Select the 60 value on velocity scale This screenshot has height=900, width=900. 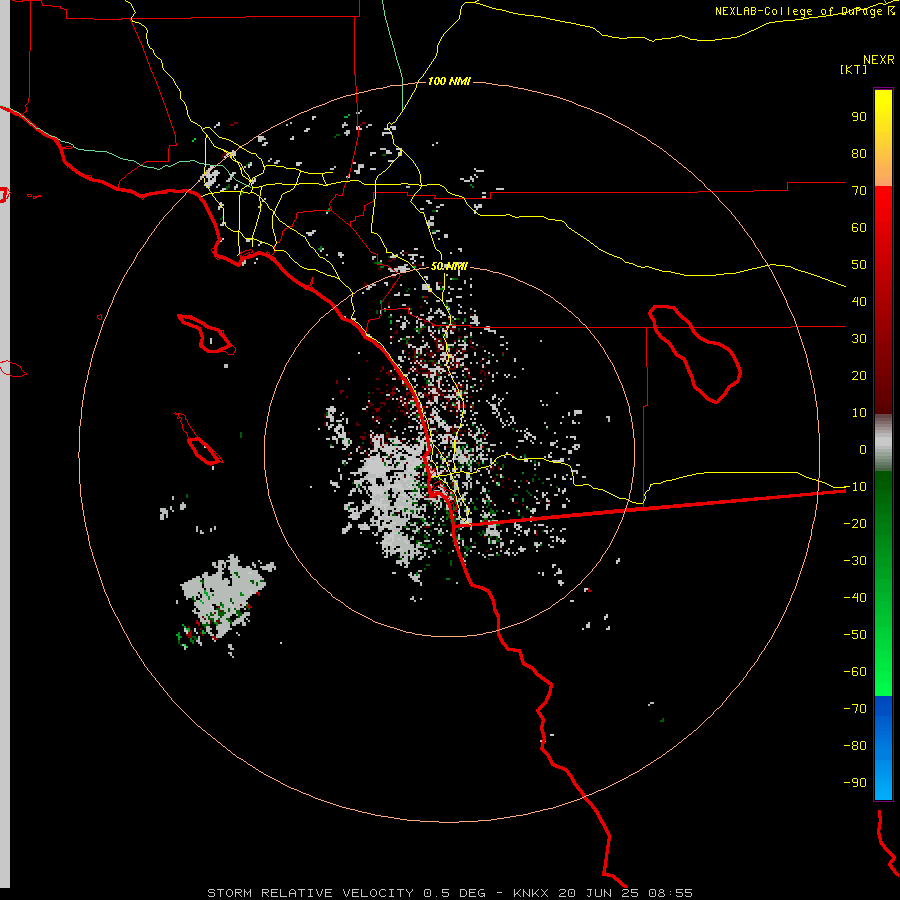point(859,228)
